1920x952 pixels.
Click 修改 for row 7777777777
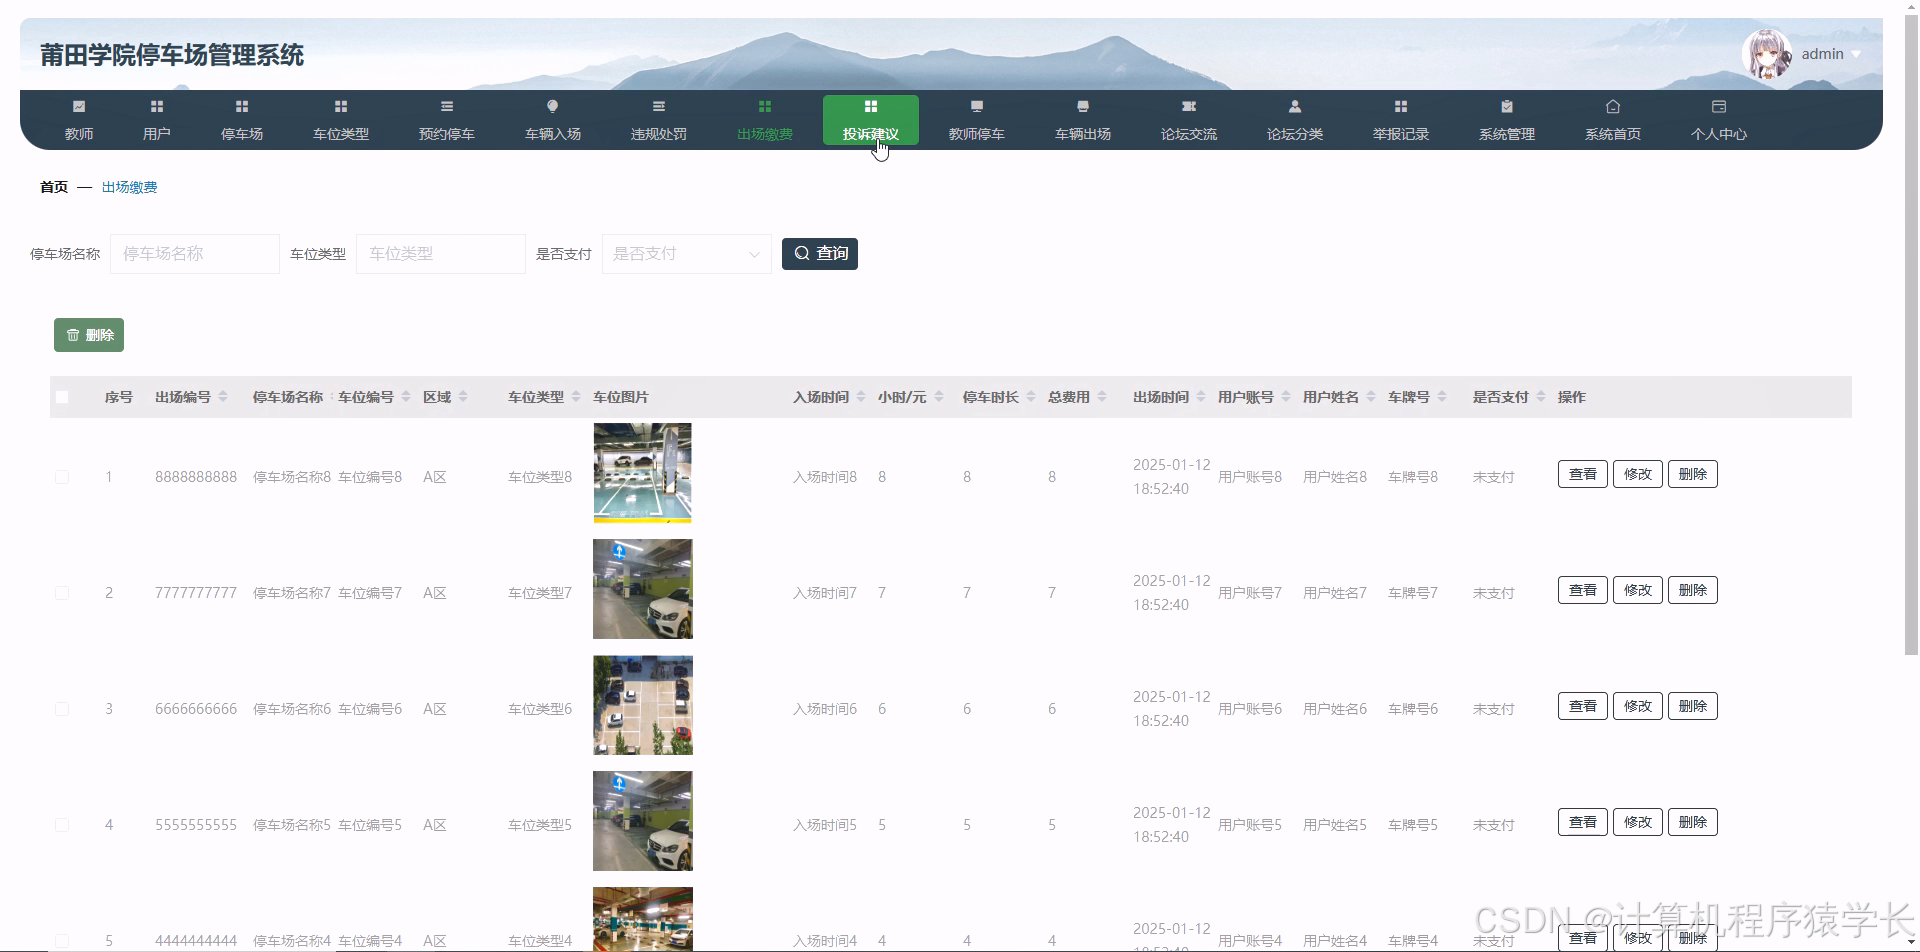1638,590
